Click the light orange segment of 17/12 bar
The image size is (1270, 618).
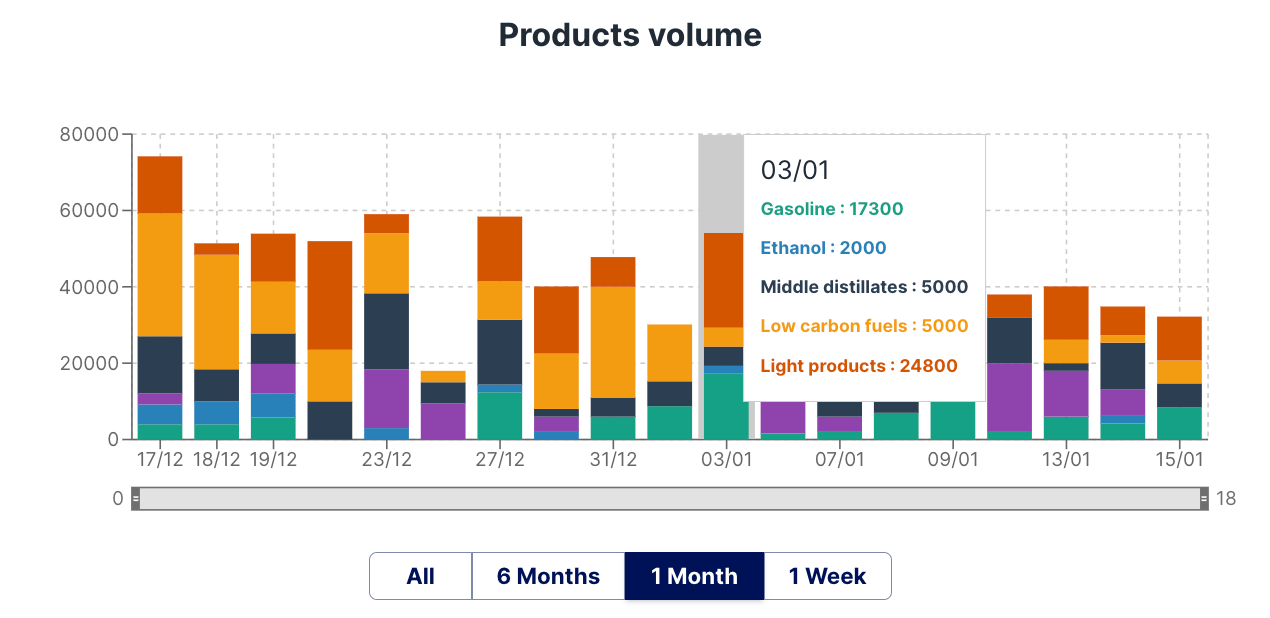[160, 274]
